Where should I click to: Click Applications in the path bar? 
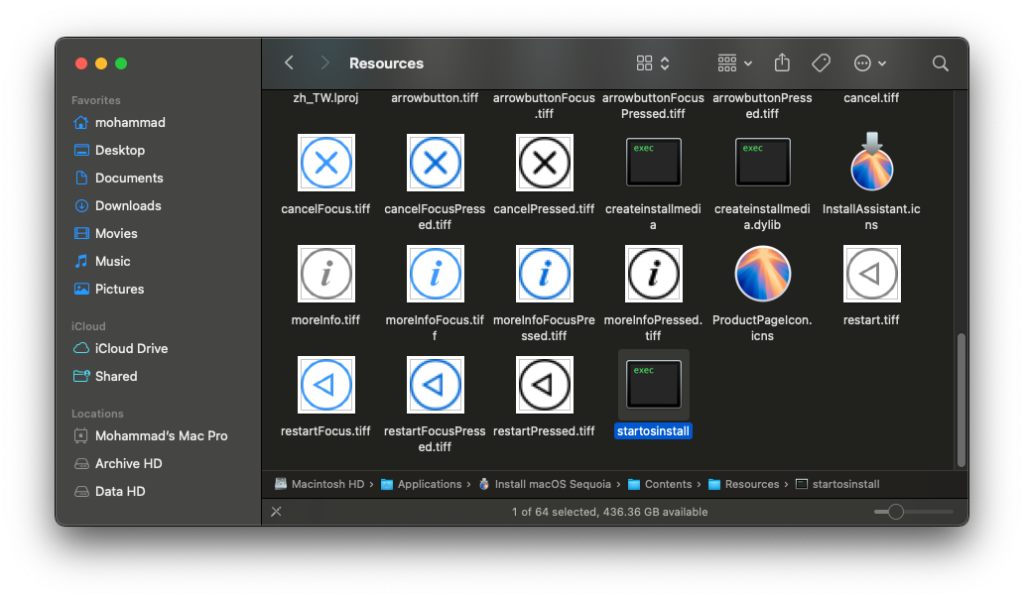click(429, 484)
